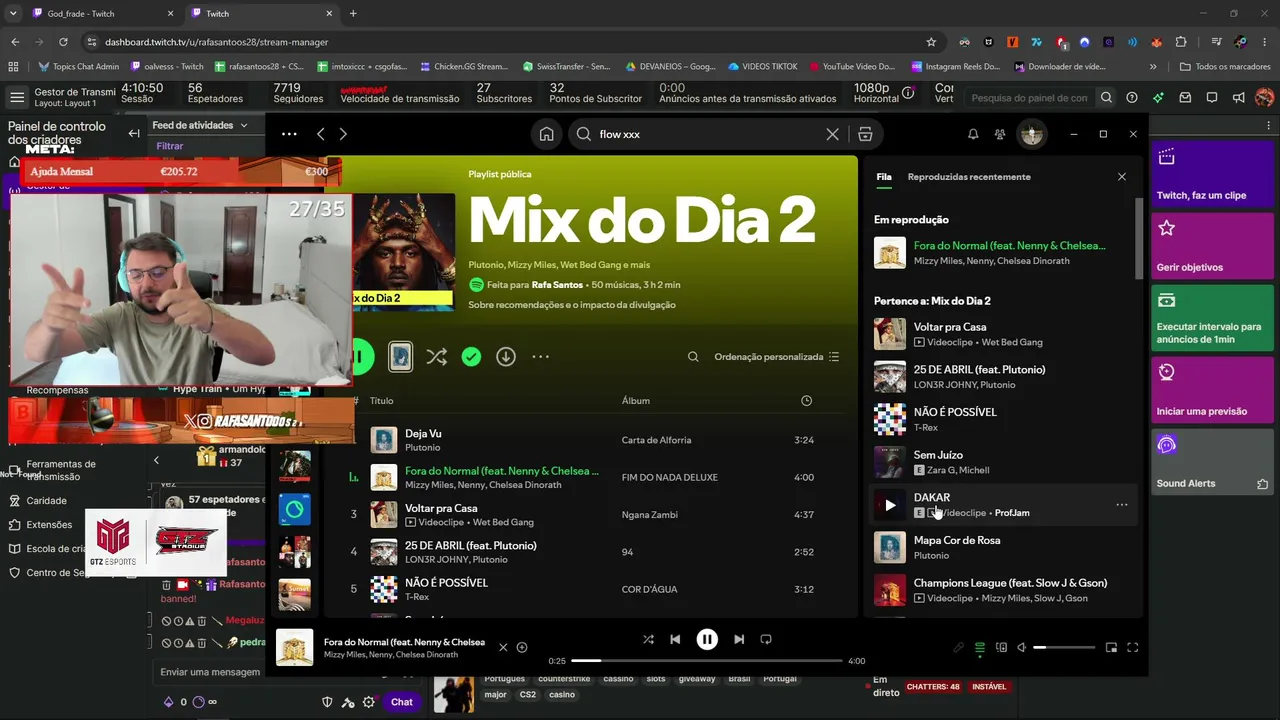Toggle the playlist saved checkmark
The image size is (1280, 720).
[x=471, y=357]
